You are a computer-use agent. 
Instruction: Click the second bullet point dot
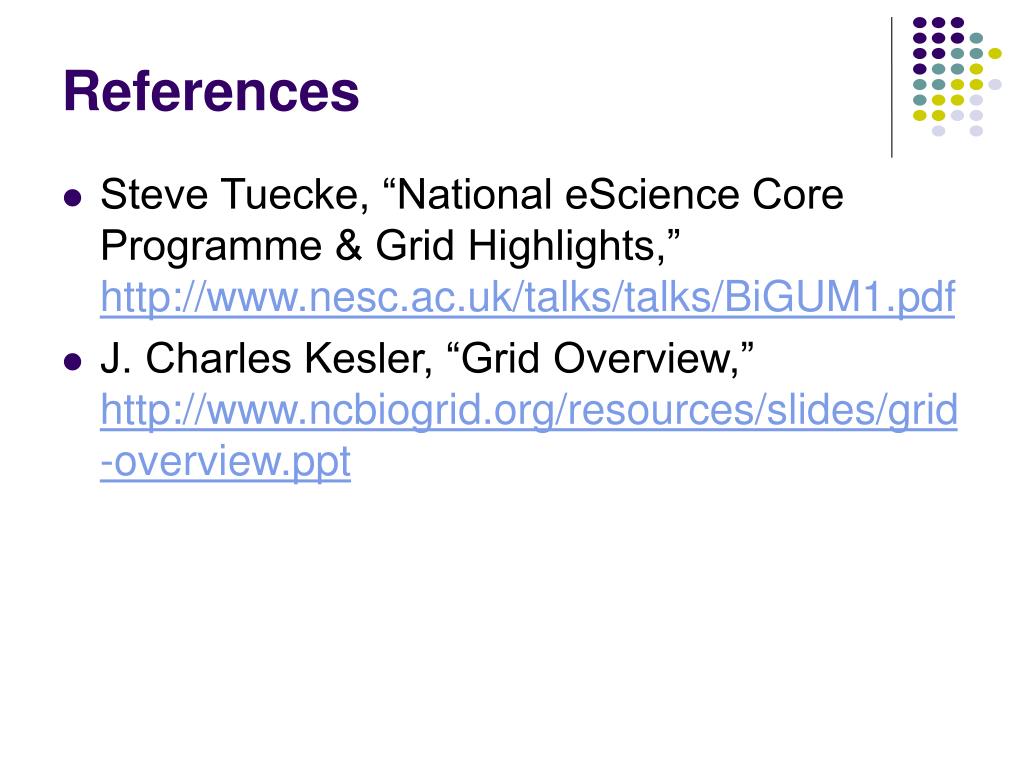click(x=73, y=361)
